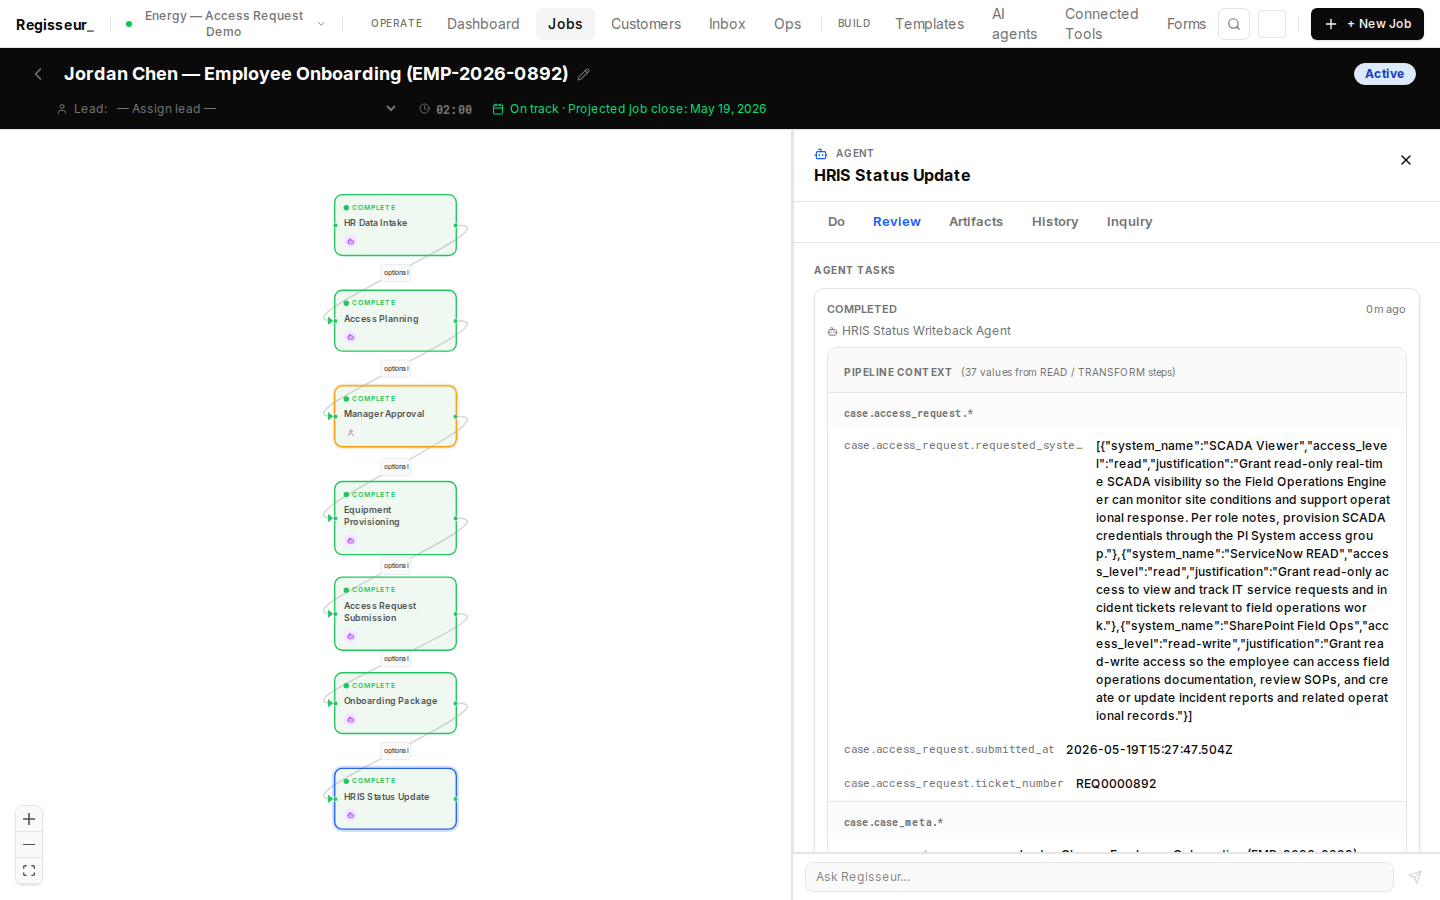The height and width of the screenshot is (900, 1440).
Task: Go to the Dashboard menu item
Action: (483, 24)
